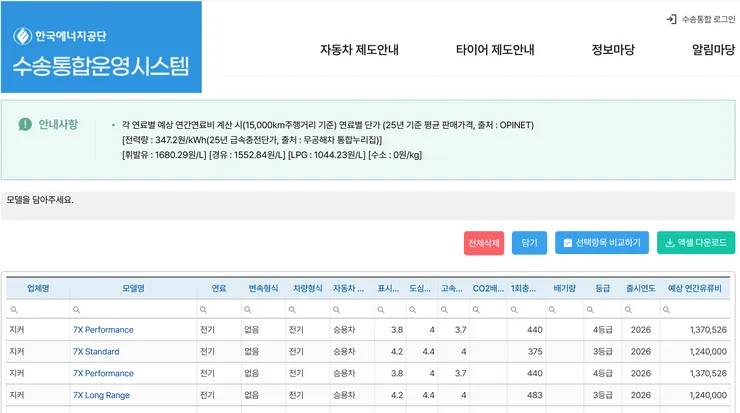Click 지커 in the 7X Long Range row
740x413 pixels.
(17, 395)
